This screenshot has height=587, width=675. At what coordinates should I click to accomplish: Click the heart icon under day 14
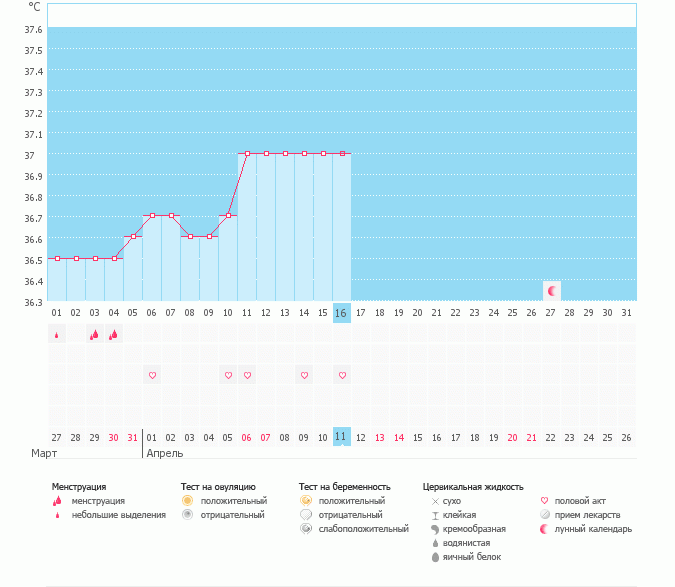(x=304, y=375)
